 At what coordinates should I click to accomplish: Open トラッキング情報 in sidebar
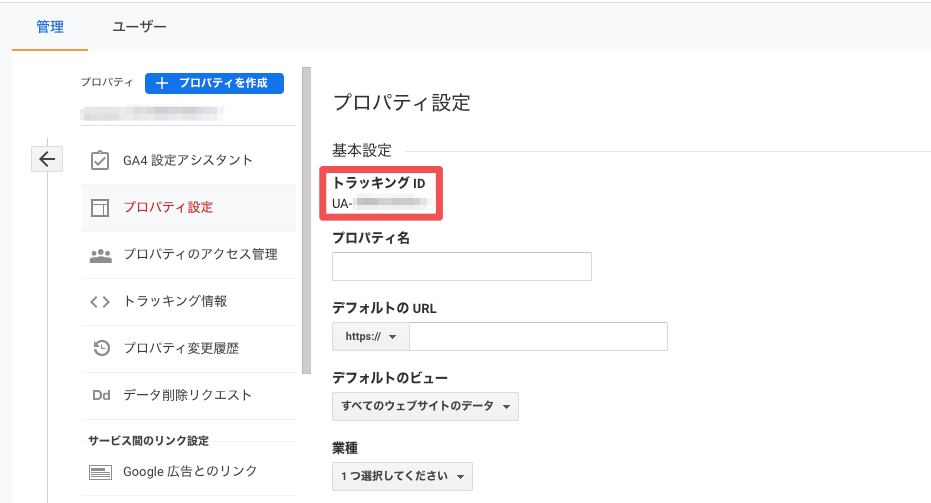175,302
